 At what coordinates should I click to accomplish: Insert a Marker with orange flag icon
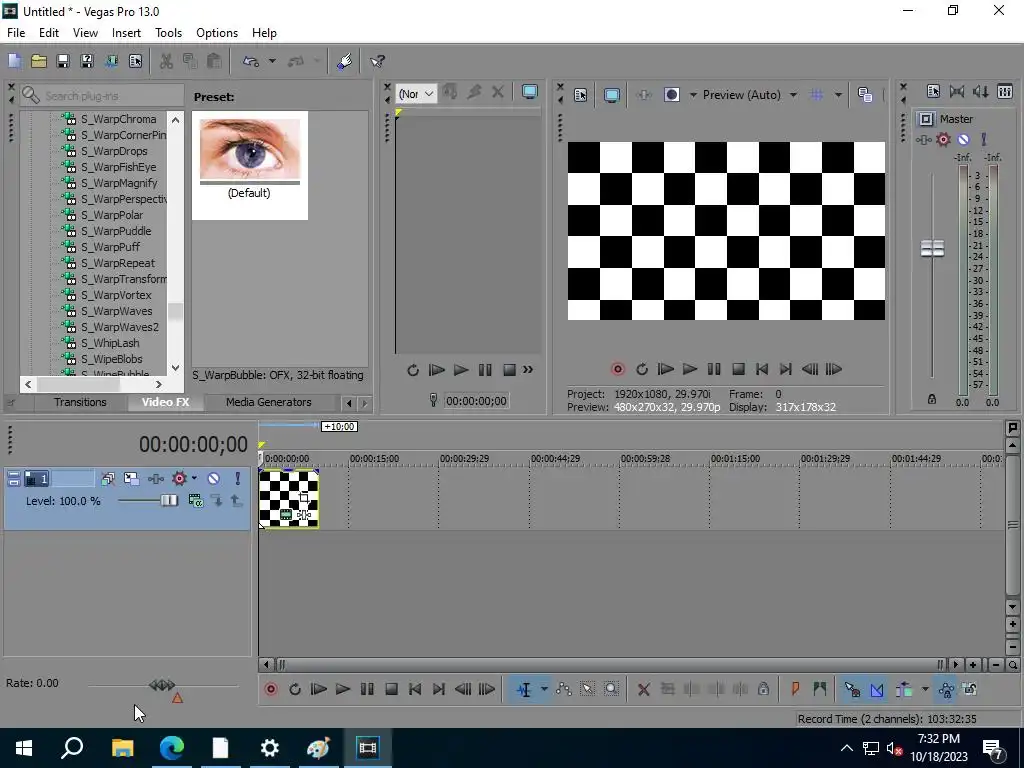tap(795, 690)
